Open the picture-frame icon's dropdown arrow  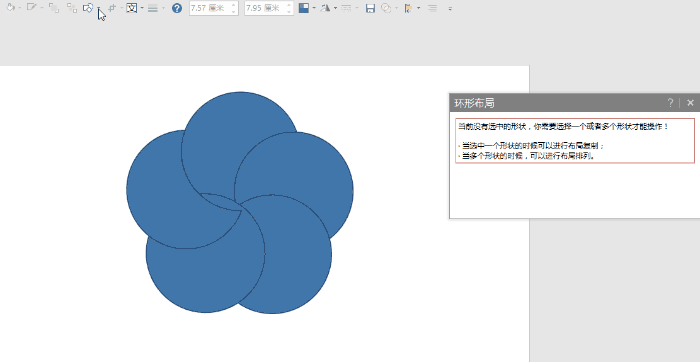pos(142,8)
